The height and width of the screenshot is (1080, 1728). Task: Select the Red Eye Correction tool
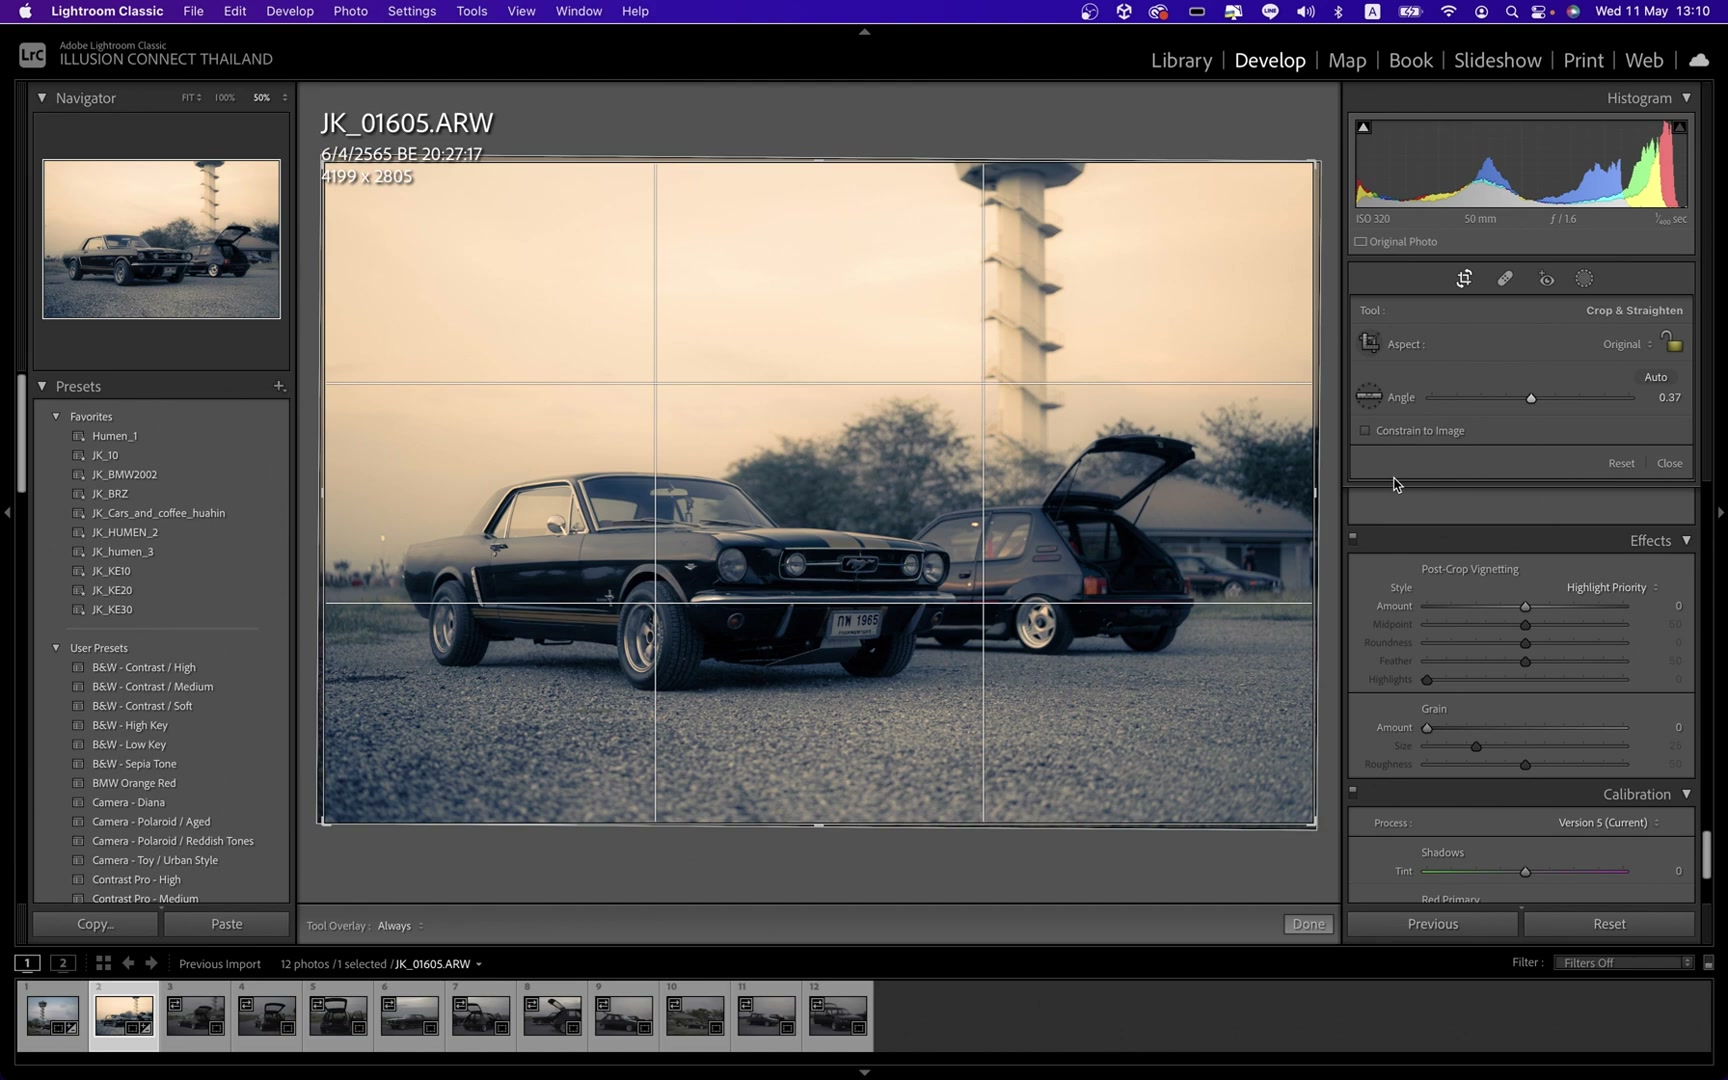coord(1546,279)
